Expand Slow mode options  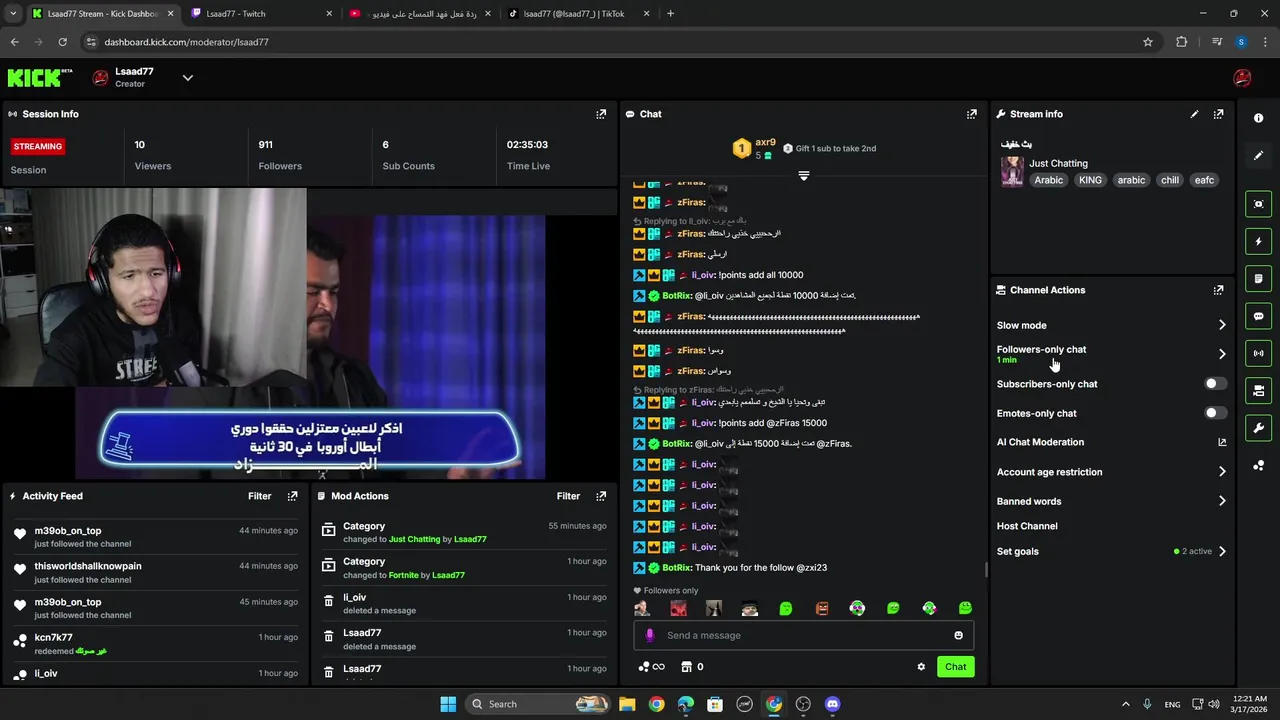click(x=1222, y=325)
